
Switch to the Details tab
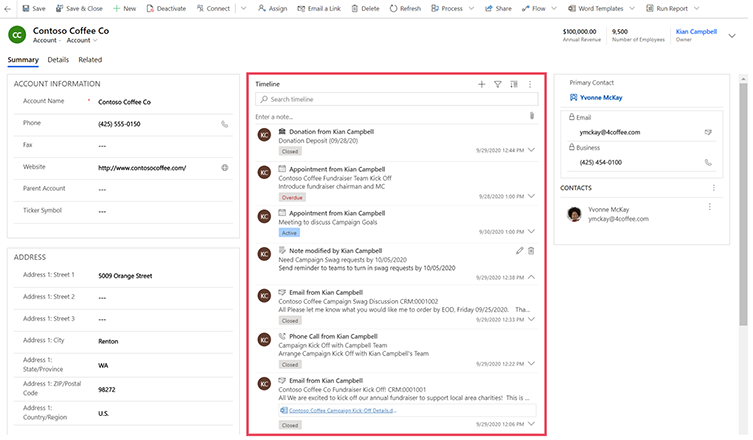(x=58, y=60)
